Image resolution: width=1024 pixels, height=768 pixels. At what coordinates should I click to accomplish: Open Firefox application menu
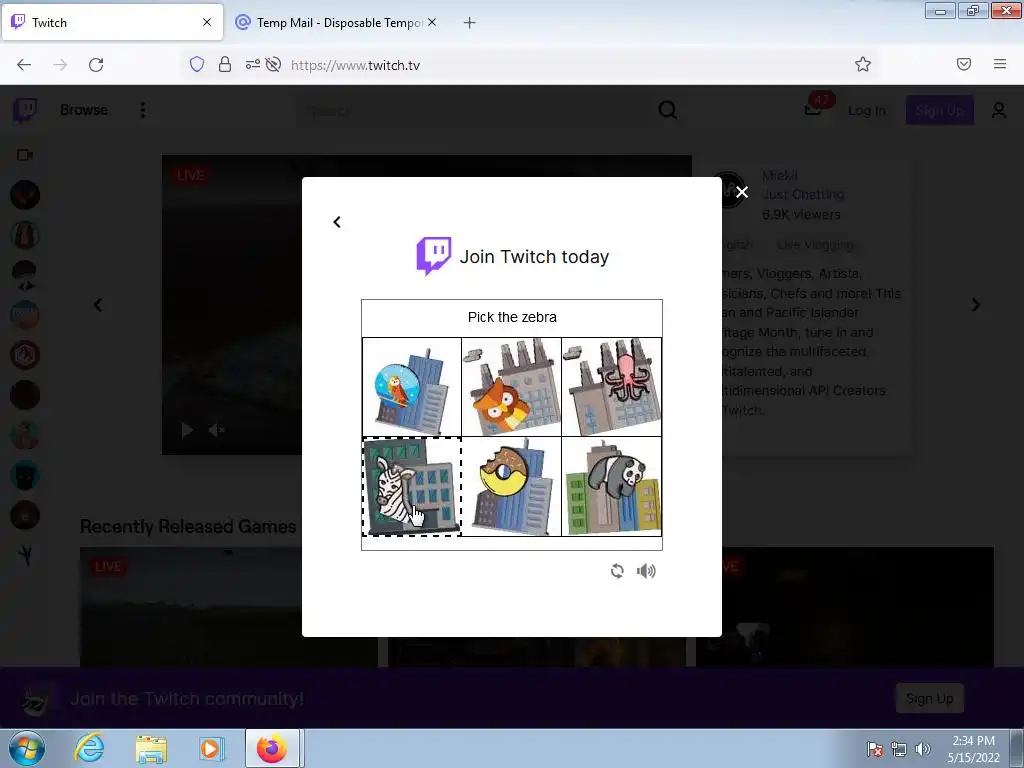pyautogui.click(x=1000, y=64)
